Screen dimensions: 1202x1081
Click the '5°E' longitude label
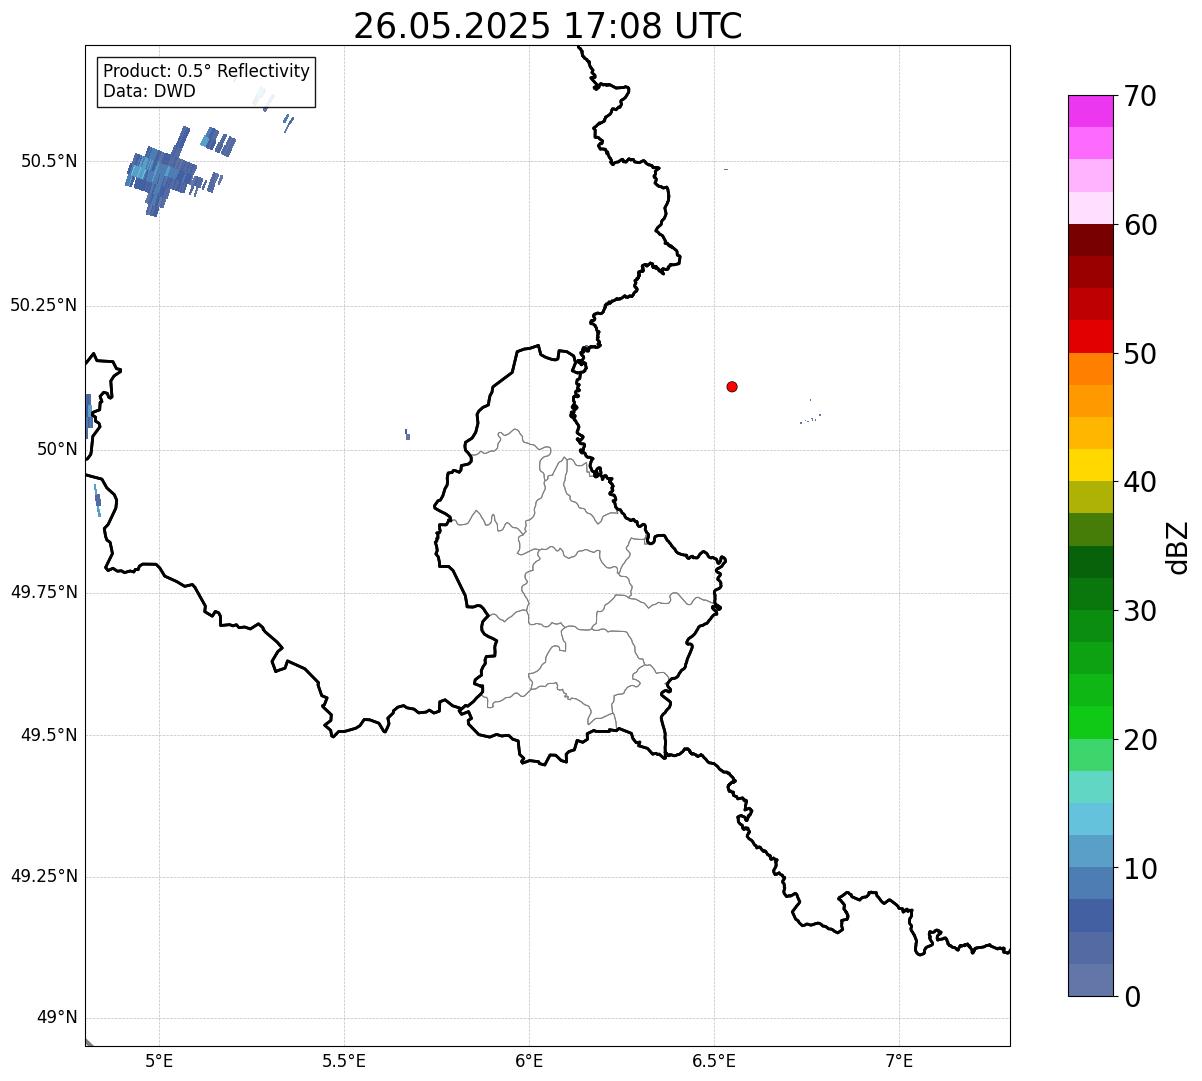(159, 1060)
